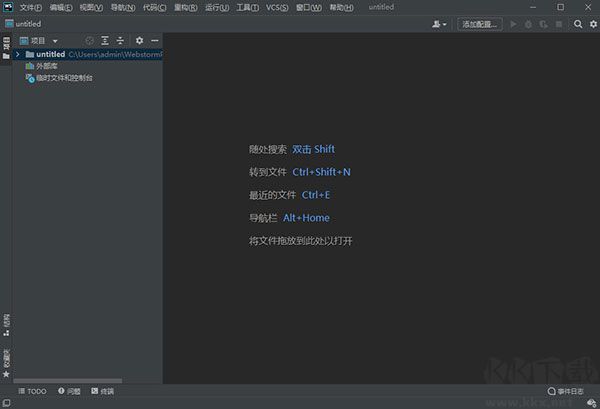Hide the project tool window with minus icon
Image resolution: width=600 pixels, height=409 pixels.
pyautogui.click(x=155, y=41)
